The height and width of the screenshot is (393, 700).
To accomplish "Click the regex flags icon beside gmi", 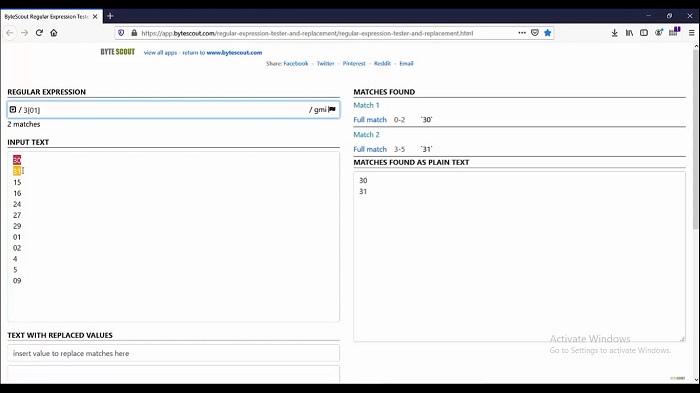I will pyautogui.click(x=332, y=109).
